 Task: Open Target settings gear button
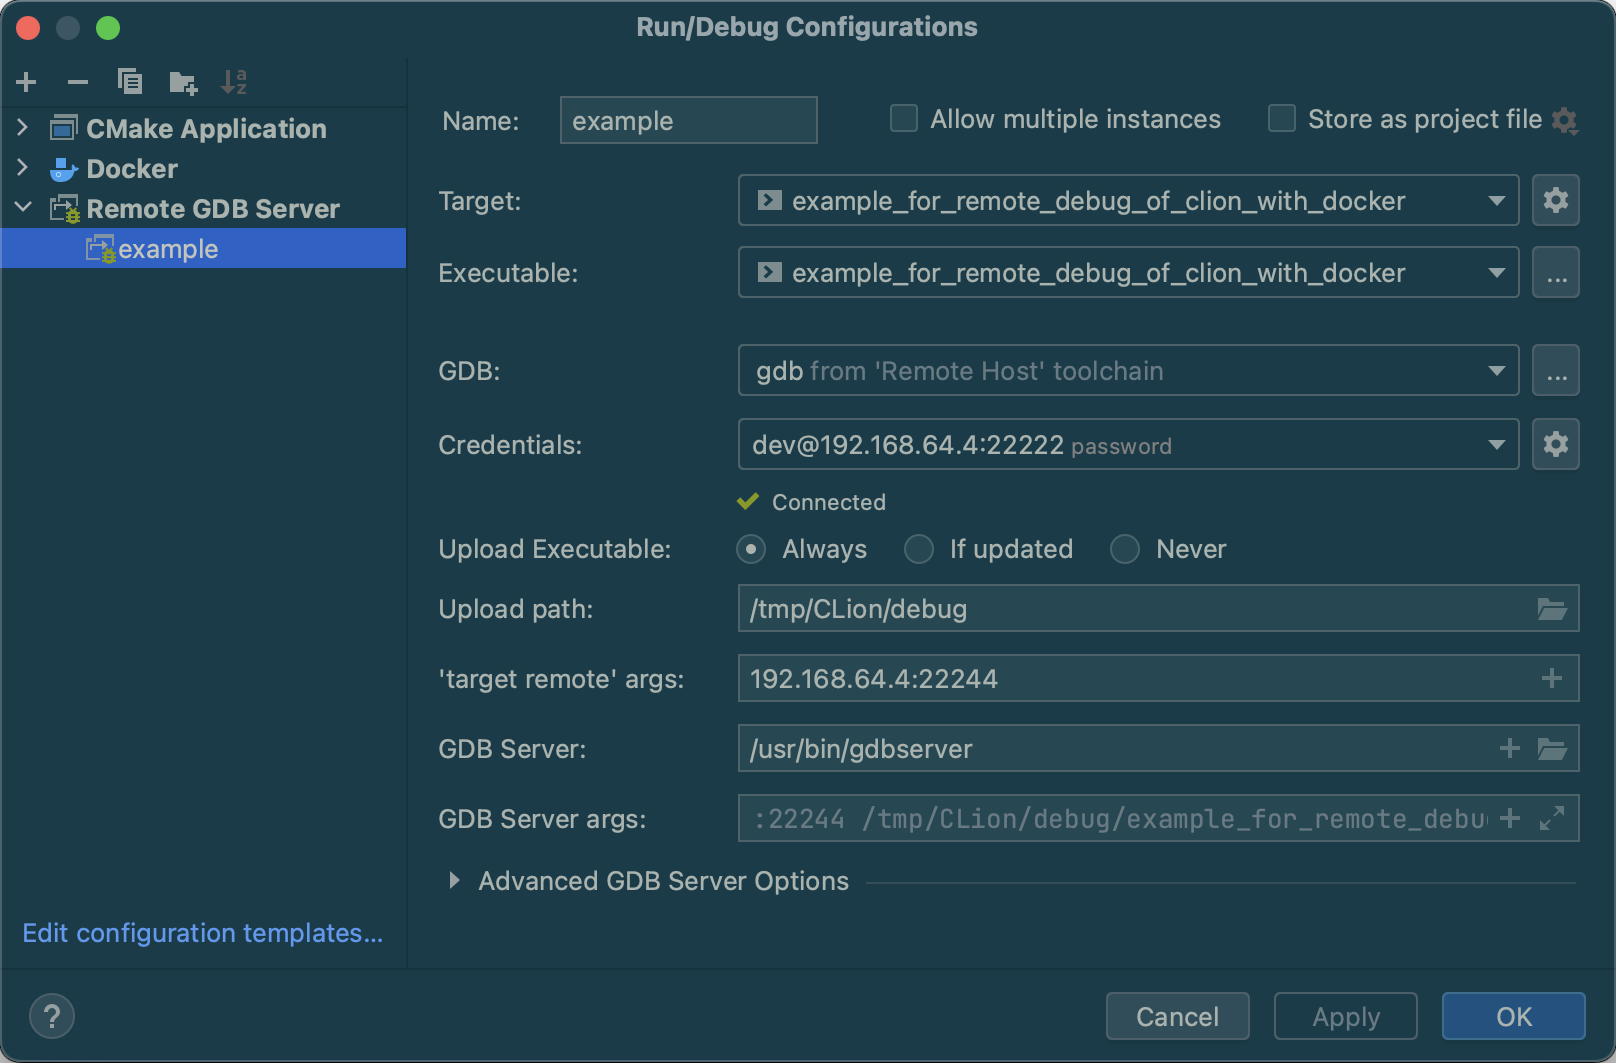pyautogui.click(x=1556, y=200)
